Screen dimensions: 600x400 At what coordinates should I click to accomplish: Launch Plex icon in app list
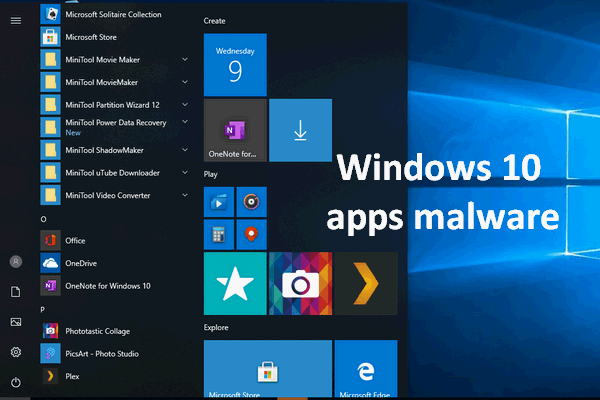[x=51, y=376]
